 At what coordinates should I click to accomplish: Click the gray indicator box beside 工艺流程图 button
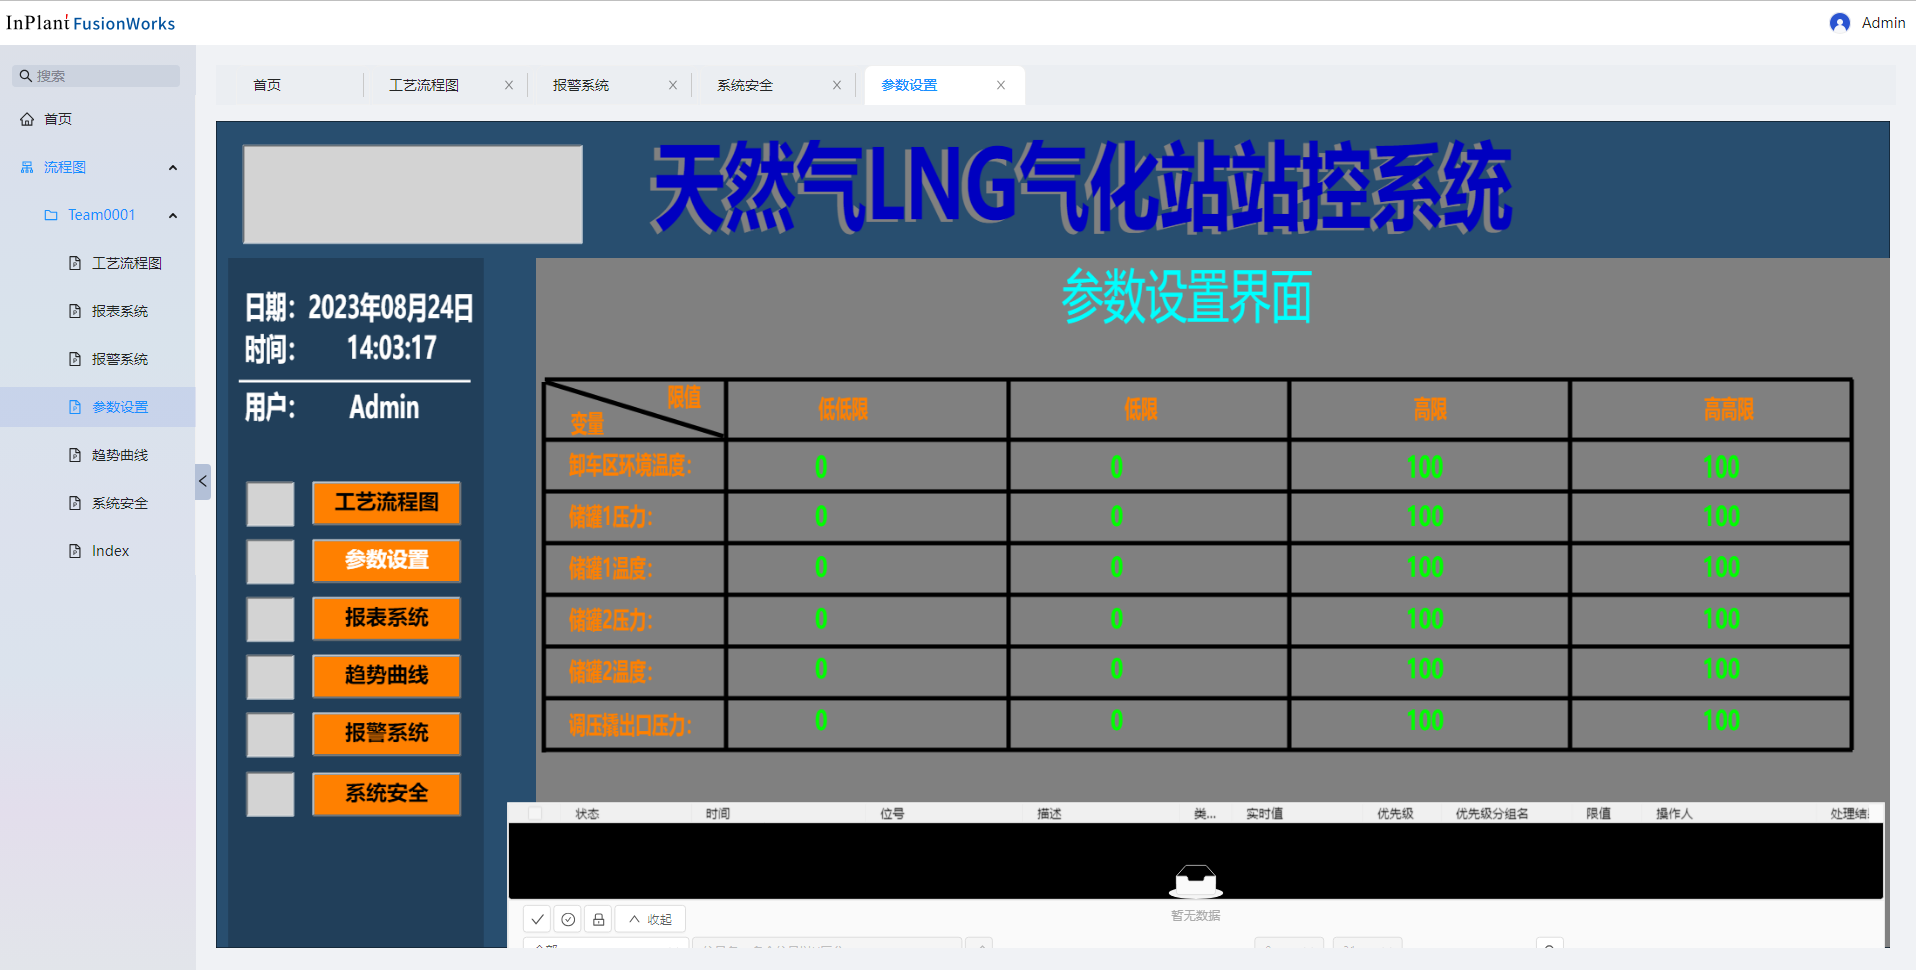270,504
